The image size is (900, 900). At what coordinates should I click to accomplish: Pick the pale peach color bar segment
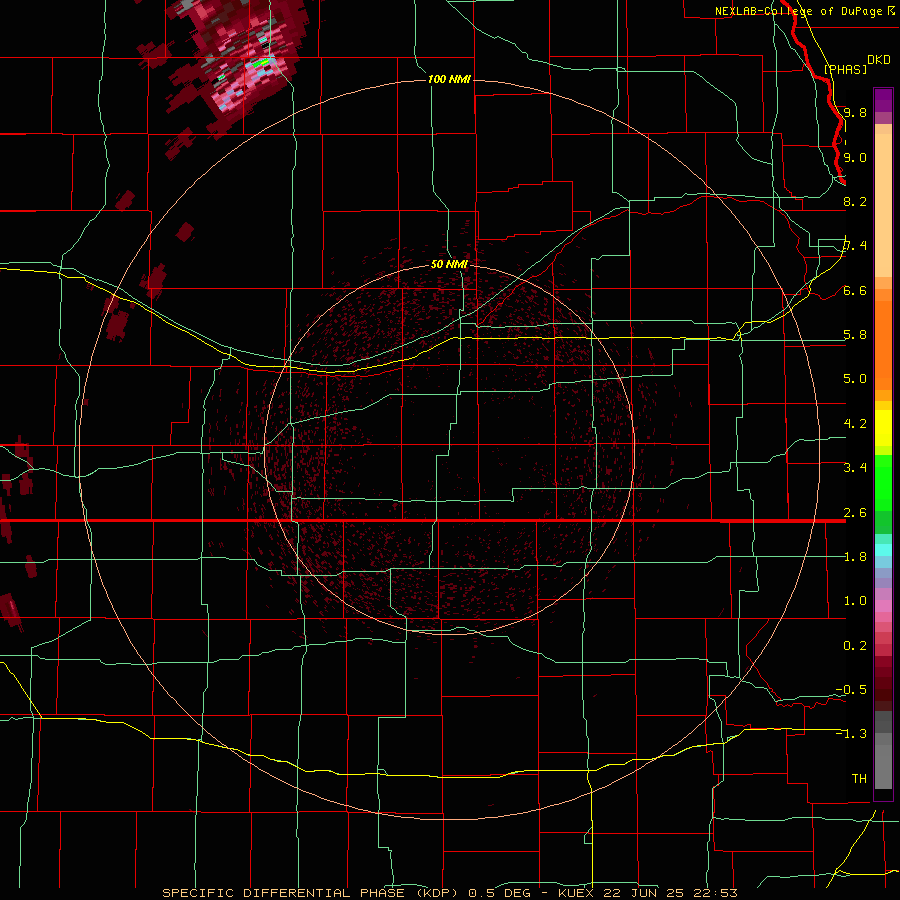883,207
